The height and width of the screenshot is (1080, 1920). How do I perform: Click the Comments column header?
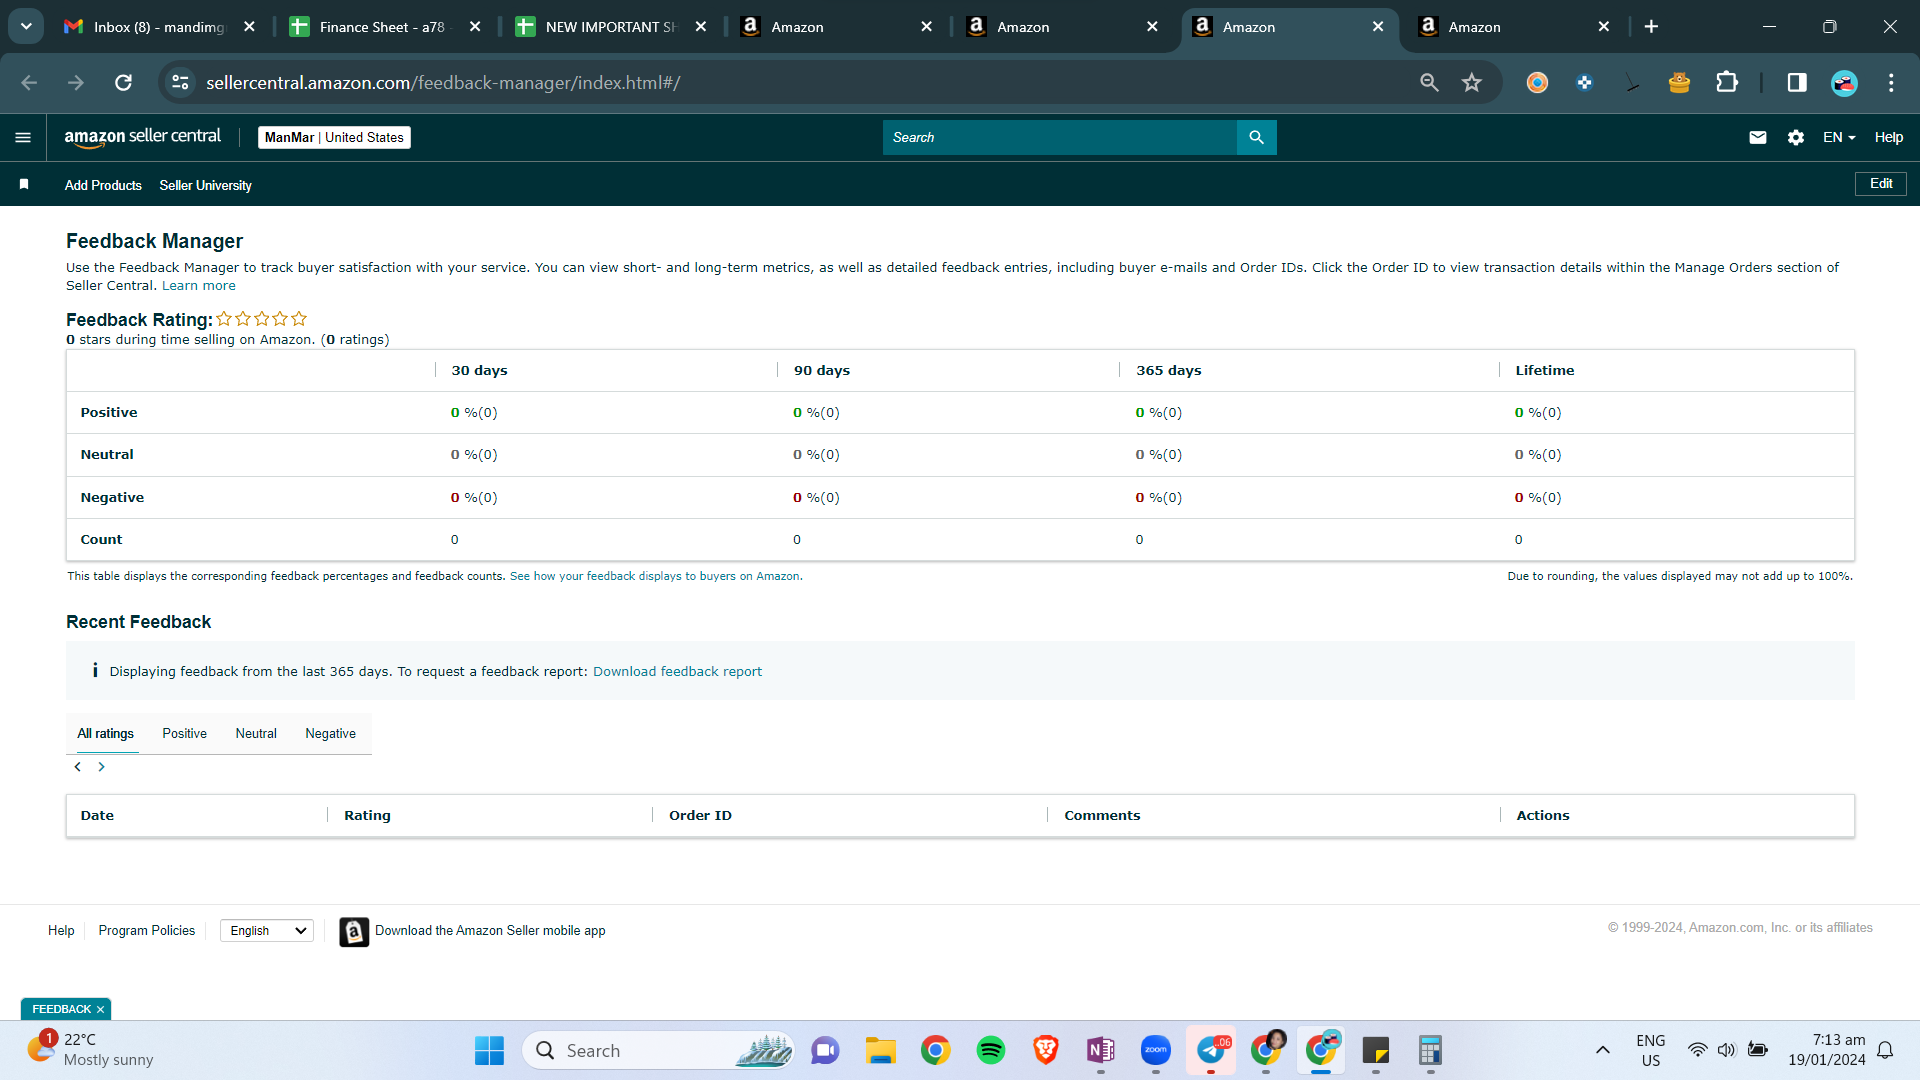(x=1102, y=816)
